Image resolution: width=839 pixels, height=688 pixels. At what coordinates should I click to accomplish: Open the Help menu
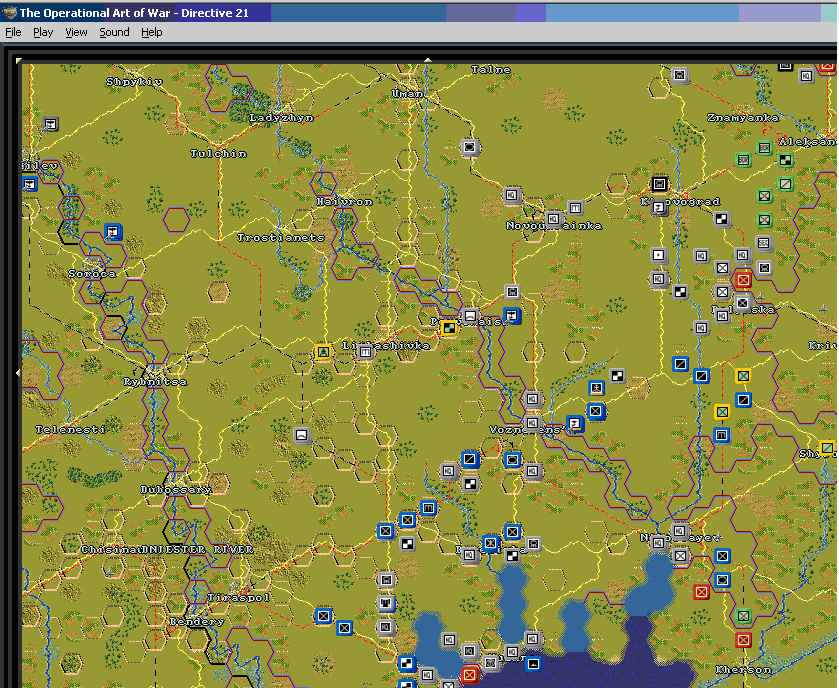click(151, 32)
